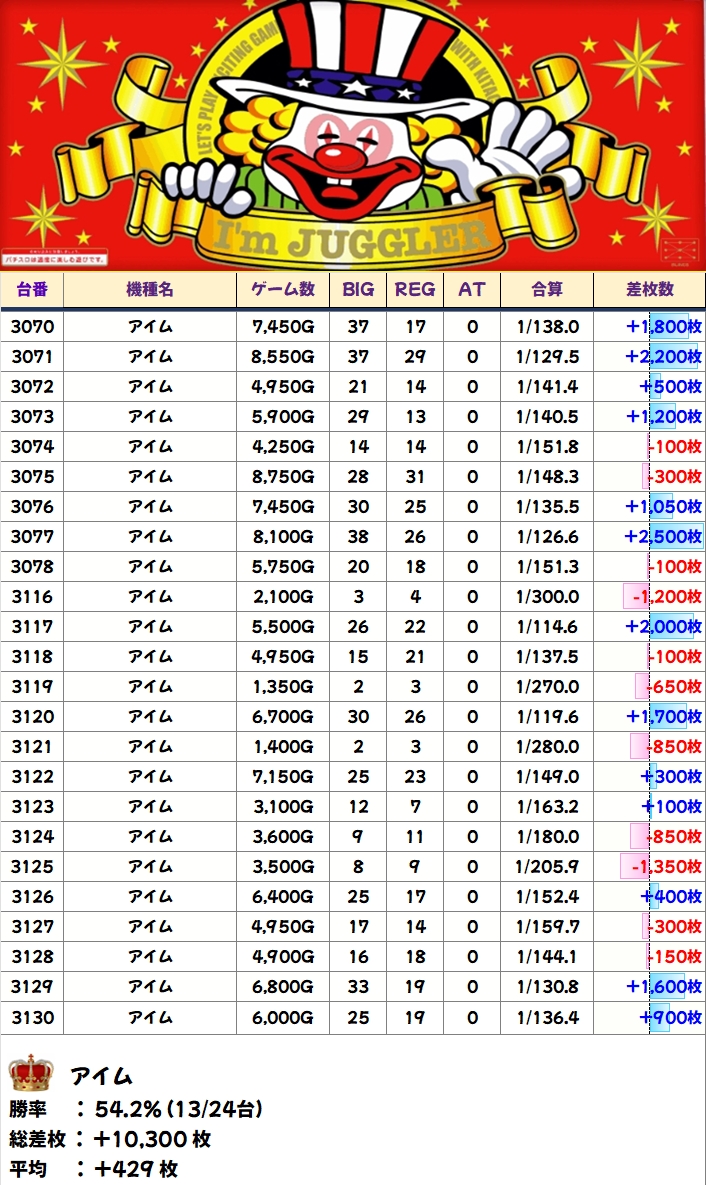Click the 8,750G game count cell
706x1185 pixels.
coord(283,477)
